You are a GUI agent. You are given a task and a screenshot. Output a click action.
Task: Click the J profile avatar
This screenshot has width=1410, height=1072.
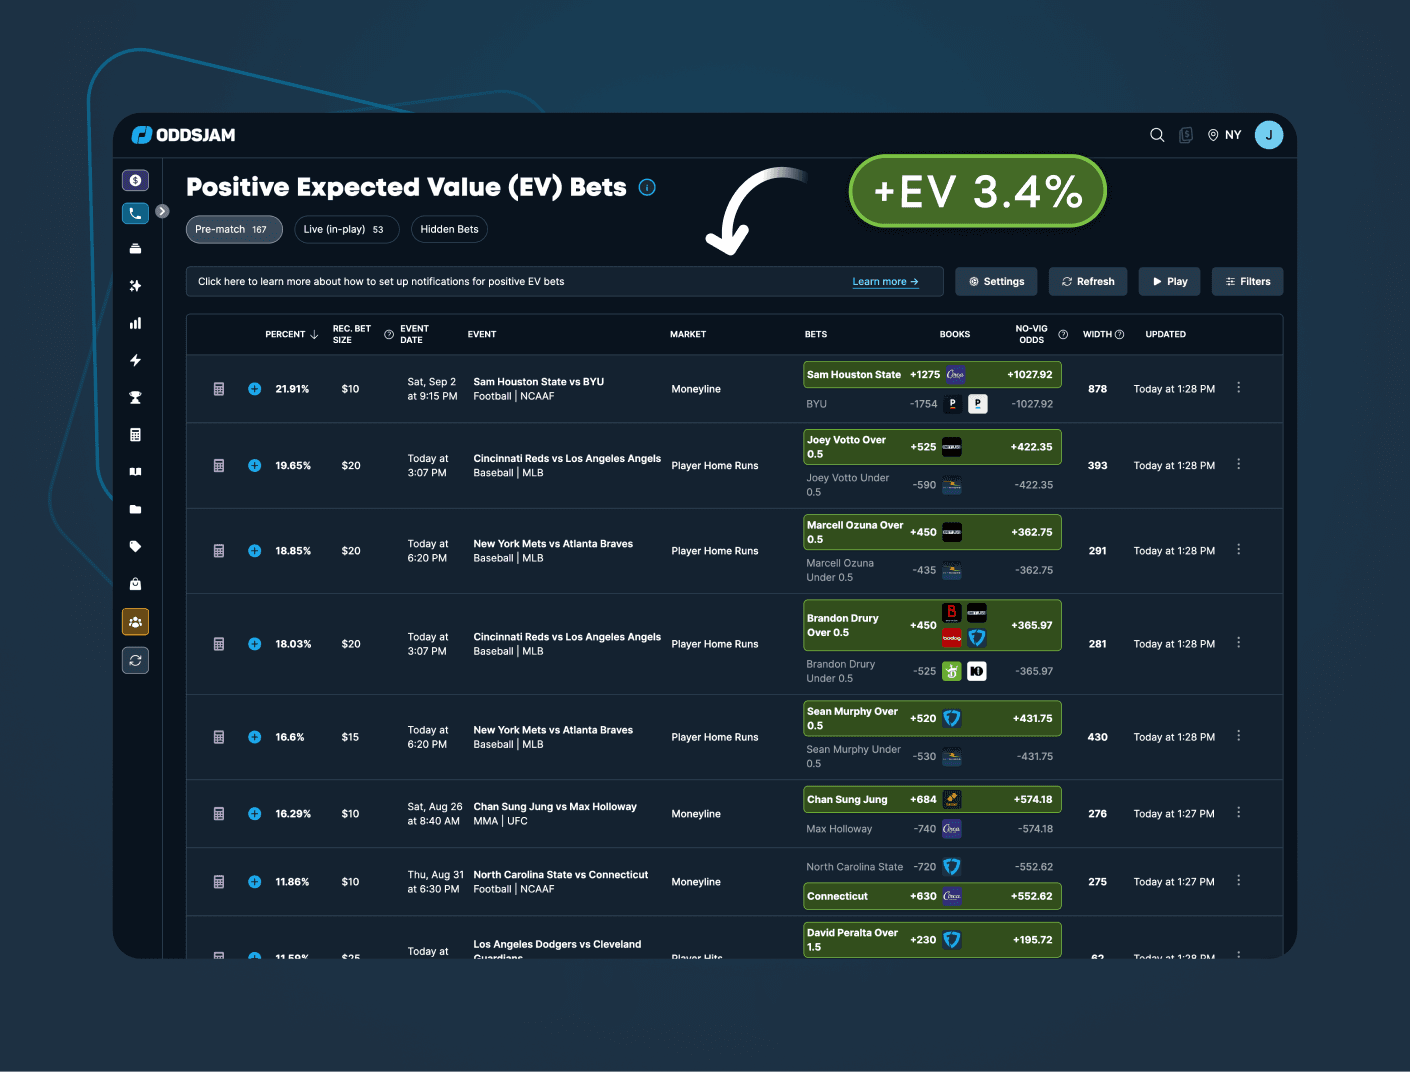[1268, 134]
